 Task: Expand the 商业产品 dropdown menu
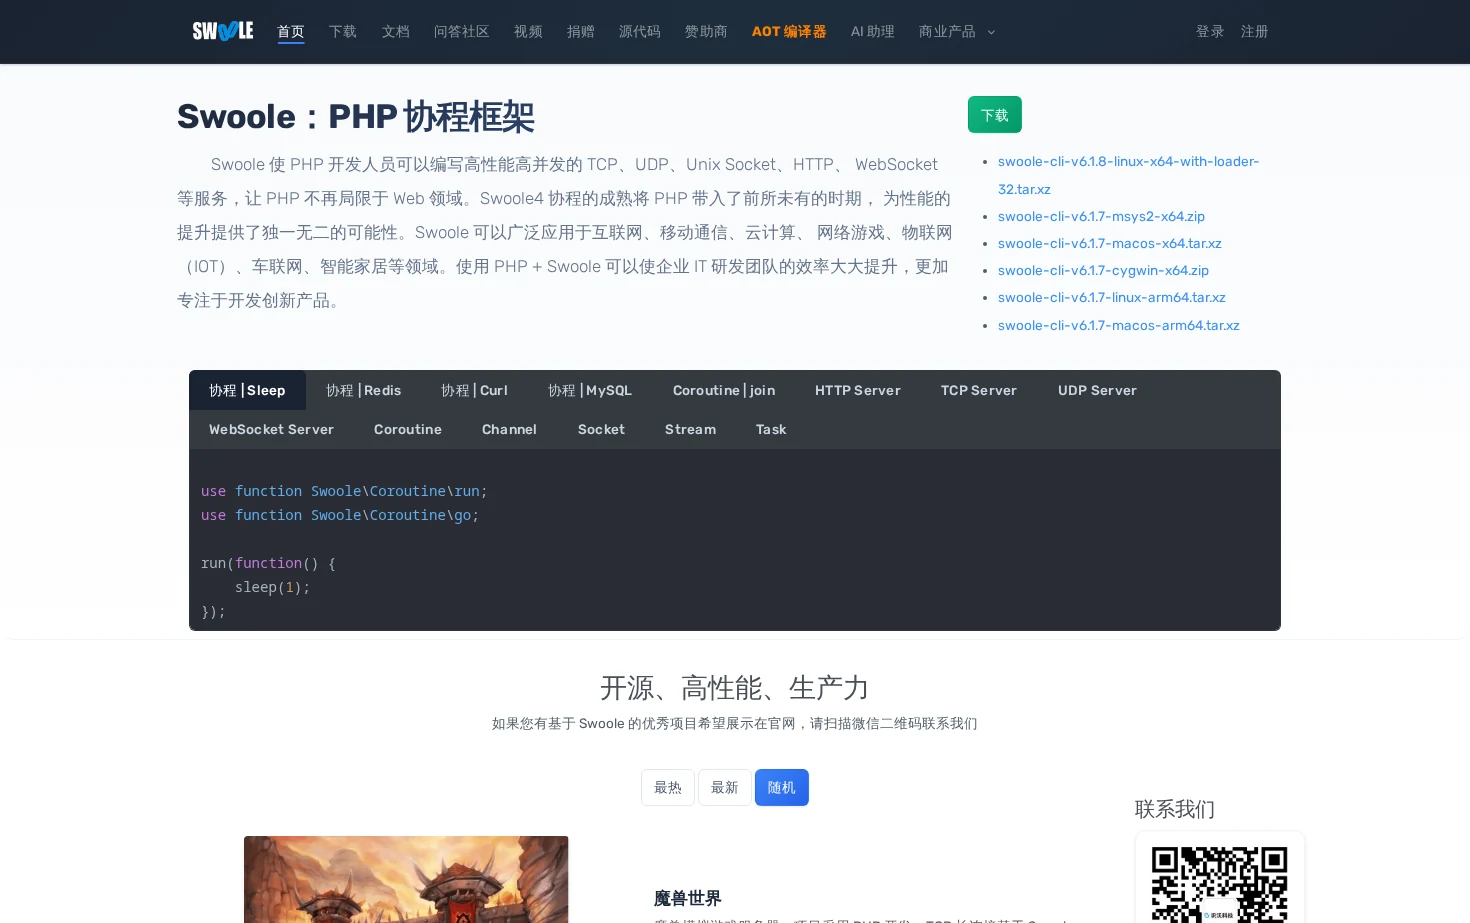957,32
